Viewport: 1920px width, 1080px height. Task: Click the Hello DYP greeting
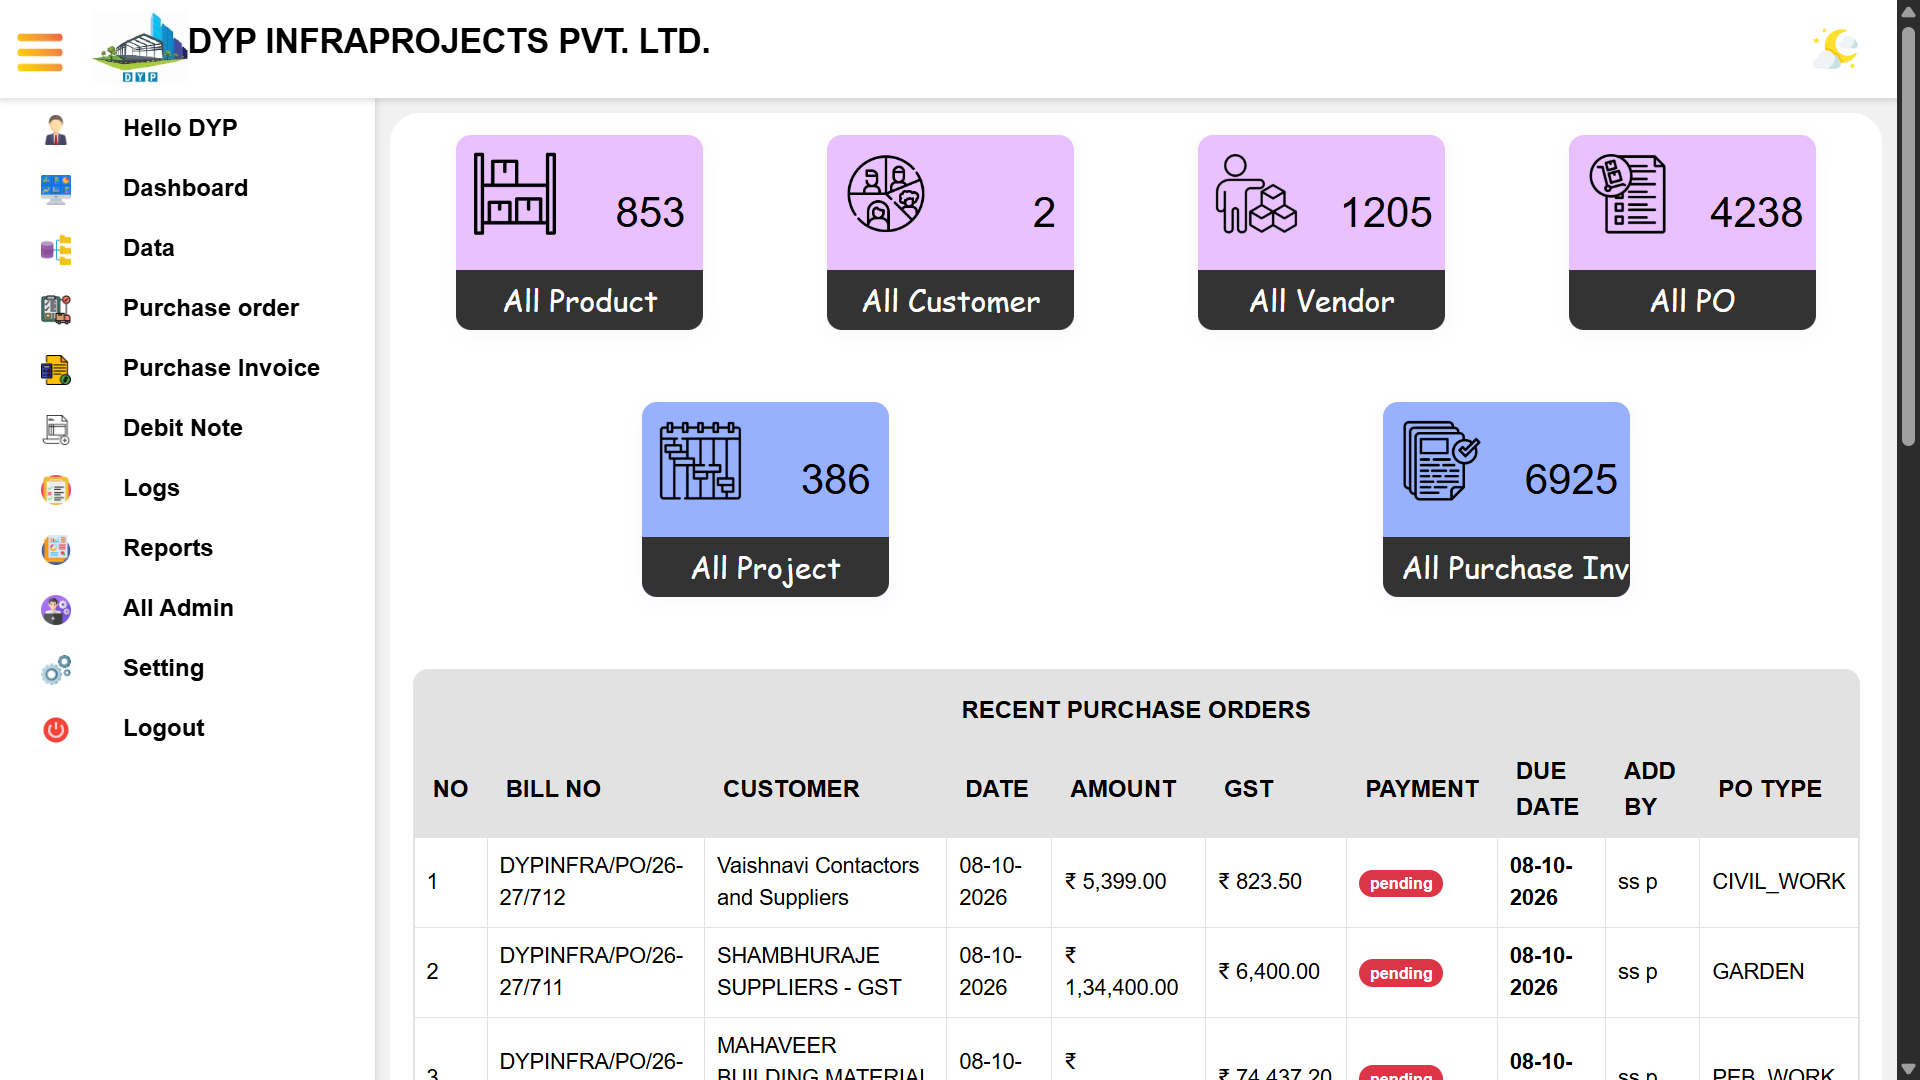click(180, 128)
